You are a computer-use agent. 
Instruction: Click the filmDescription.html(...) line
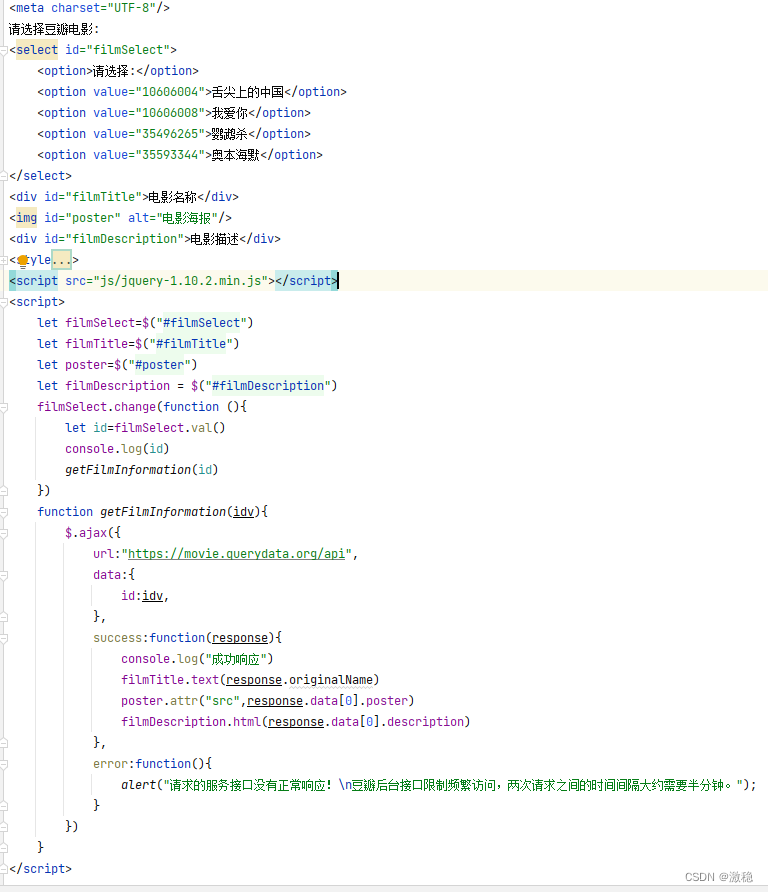(x=295, y=722)
